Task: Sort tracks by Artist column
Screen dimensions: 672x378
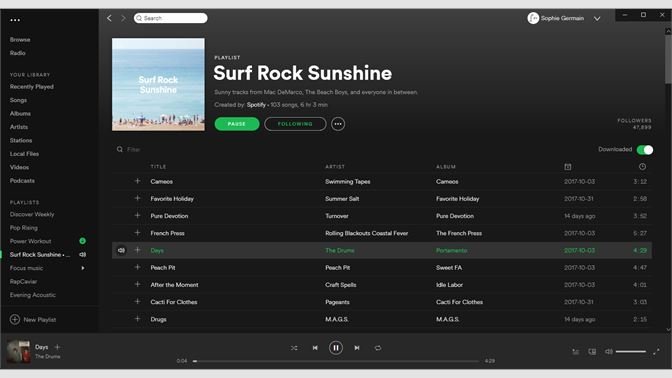Action: [335, 167]
